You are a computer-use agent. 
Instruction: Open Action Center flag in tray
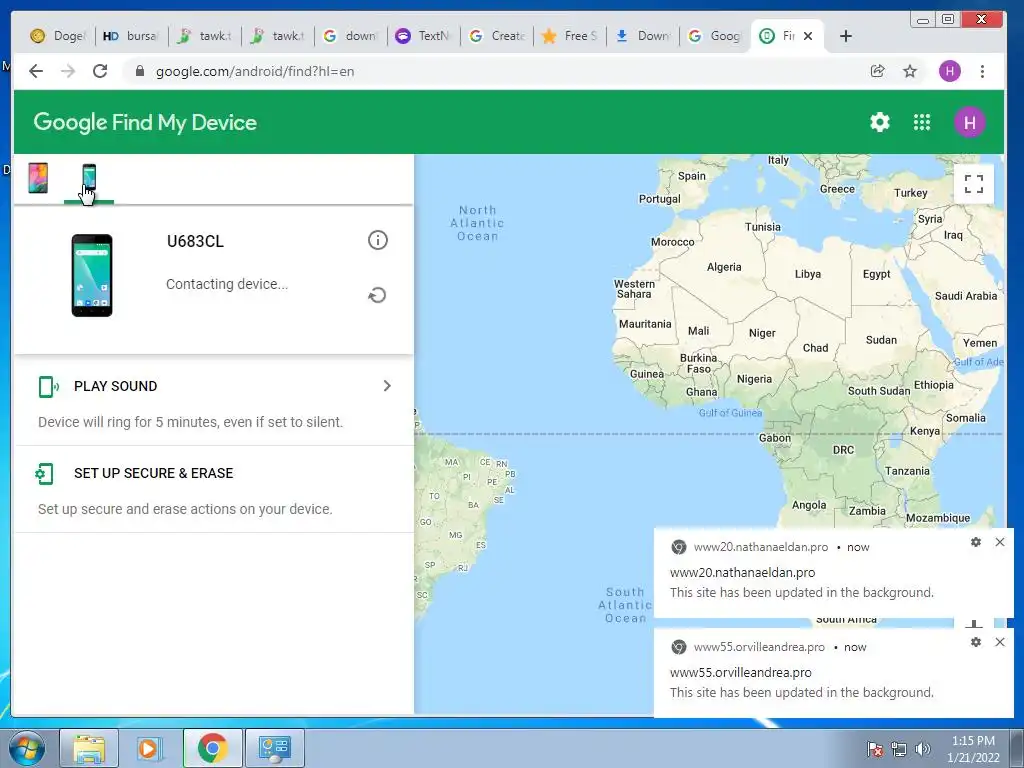click(874, 749)
